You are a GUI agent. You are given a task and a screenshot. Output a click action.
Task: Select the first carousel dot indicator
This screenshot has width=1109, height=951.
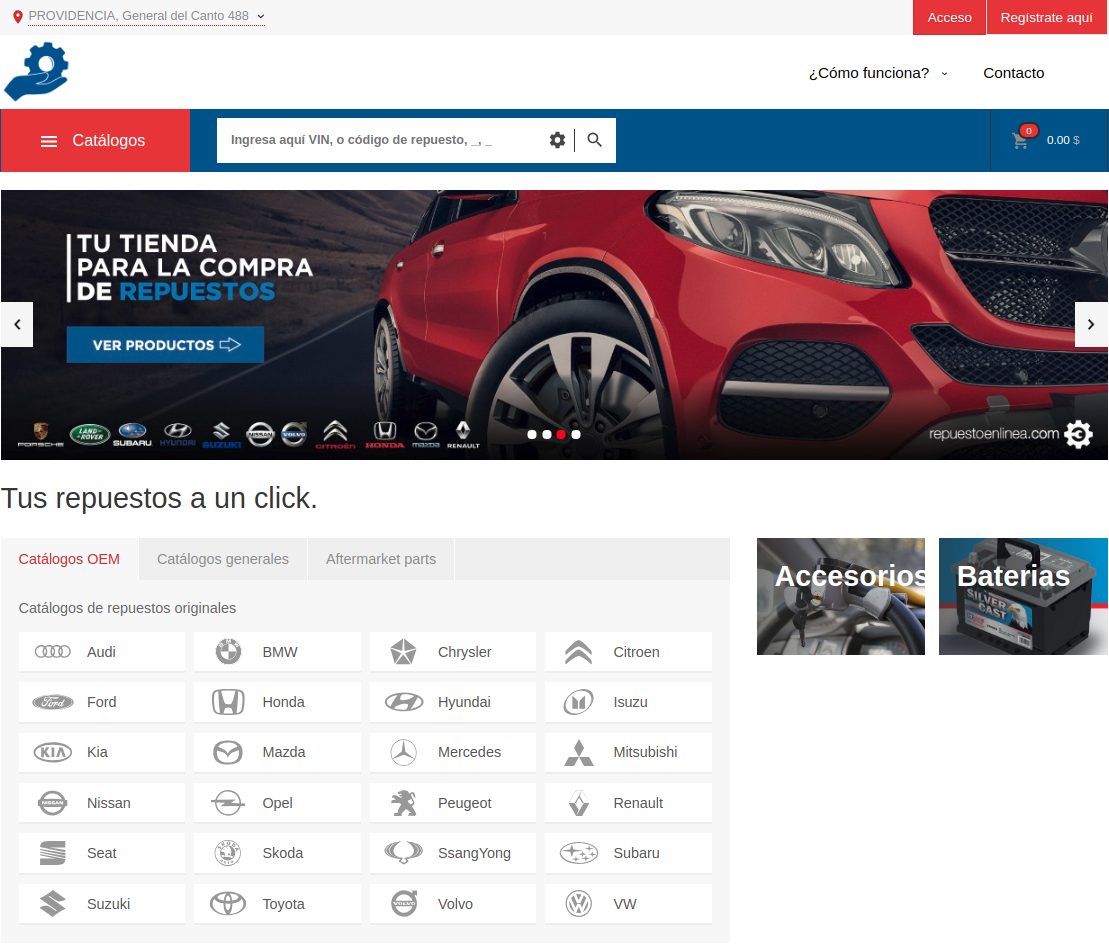click(x=532, y=435)
